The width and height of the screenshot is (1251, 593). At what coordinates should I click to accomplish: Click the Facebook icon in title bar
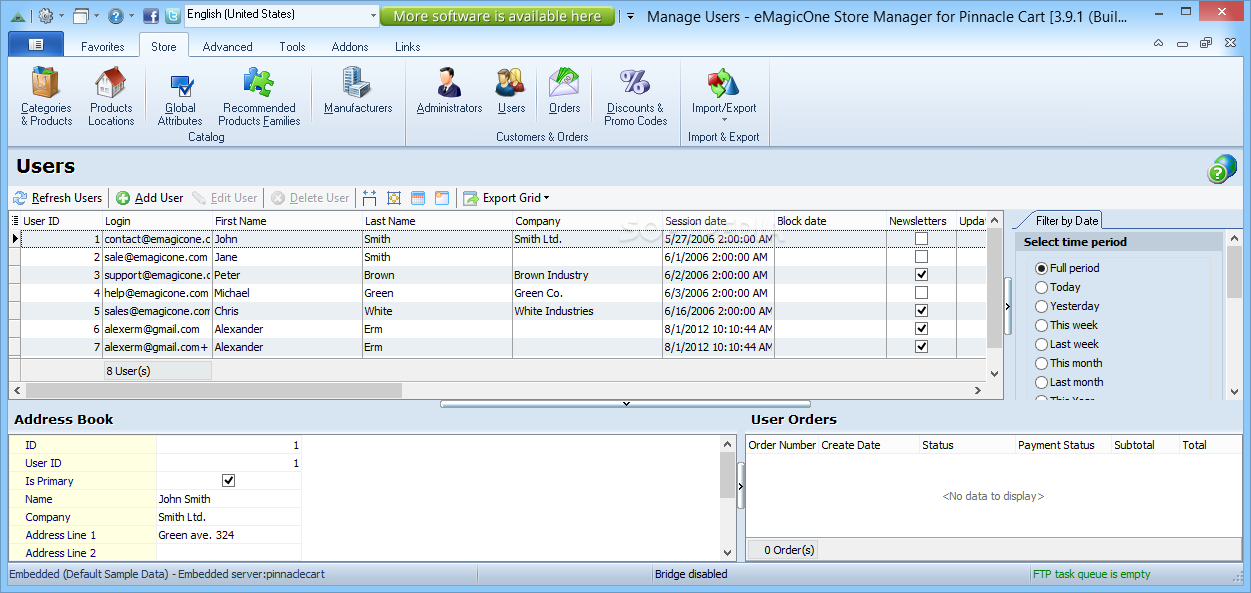(x=151, y=16)
